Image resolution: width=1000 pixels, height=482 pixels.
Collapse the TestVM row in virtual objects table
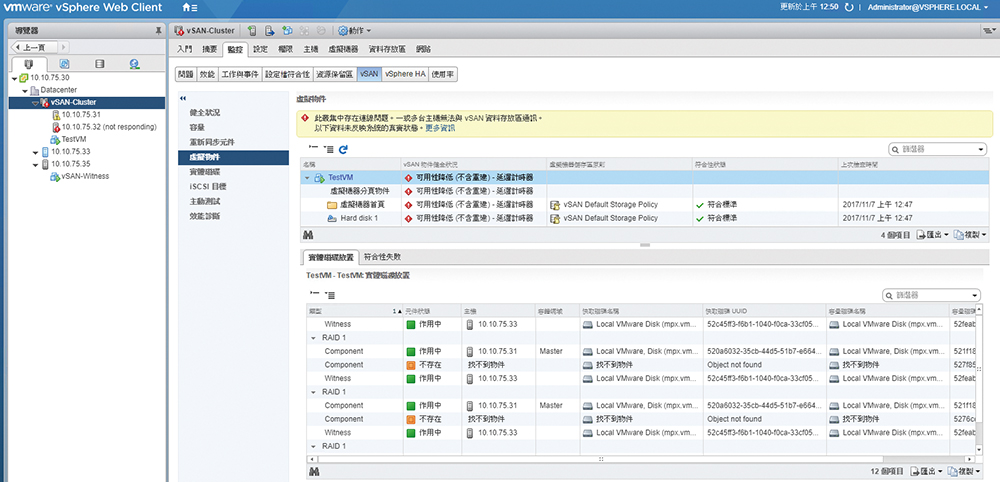(308, 178)
